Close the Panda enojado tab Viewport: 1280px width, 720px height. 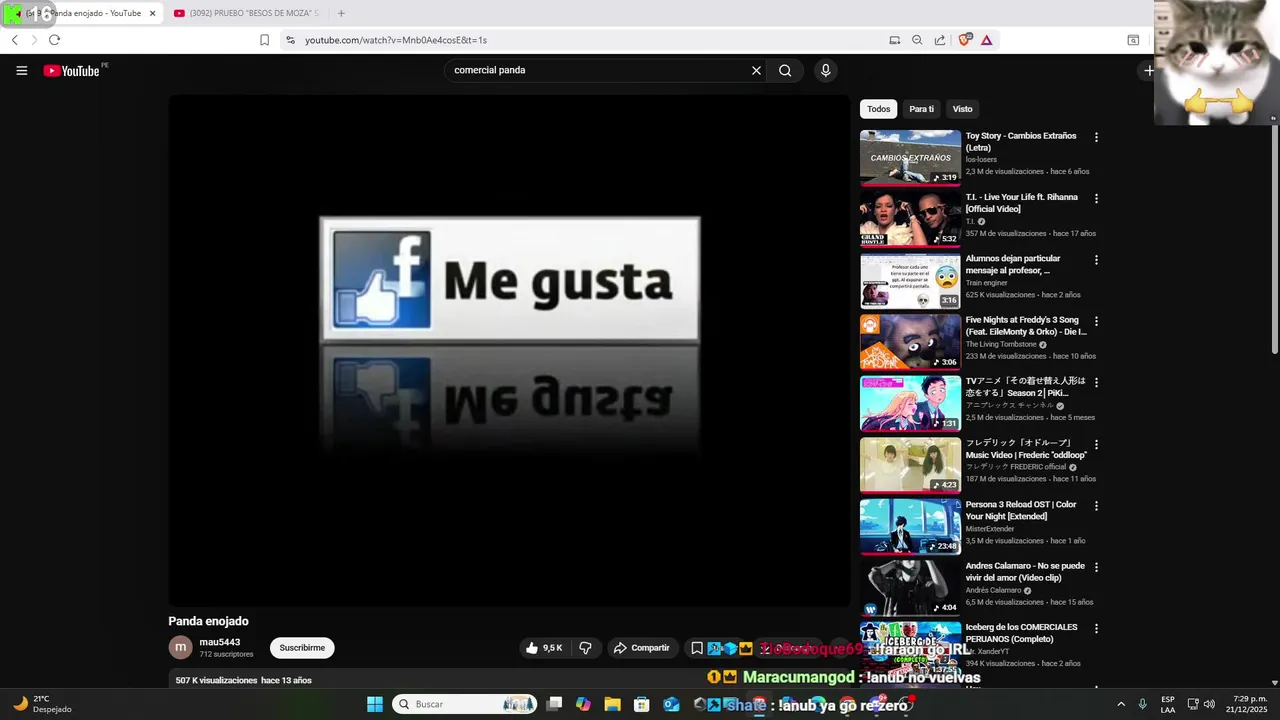point(153,13)
